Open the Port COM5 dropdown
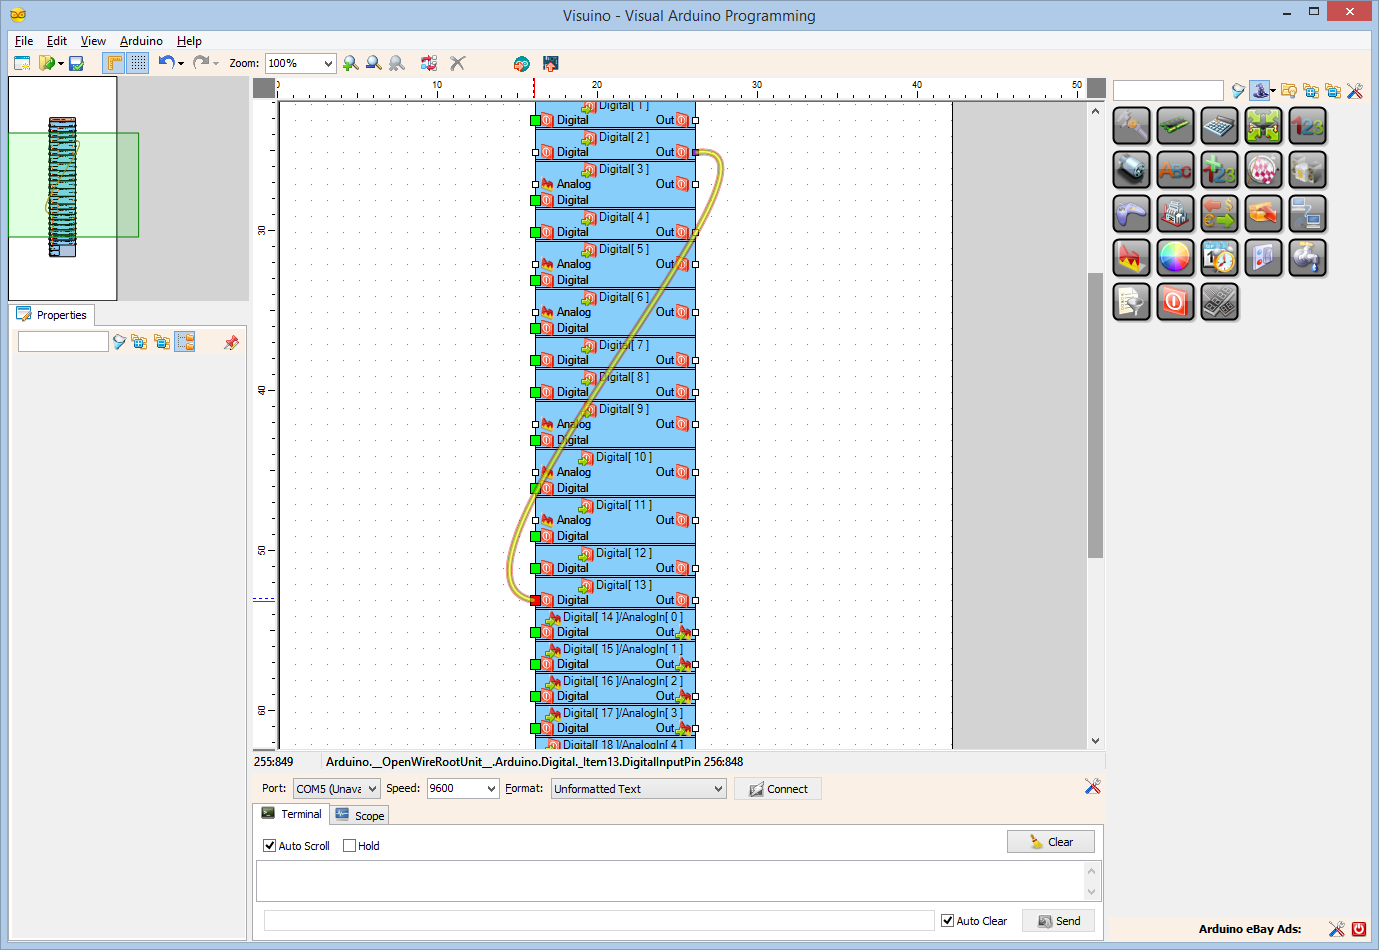The image size is (1379, 950). (x=337, y=789)
